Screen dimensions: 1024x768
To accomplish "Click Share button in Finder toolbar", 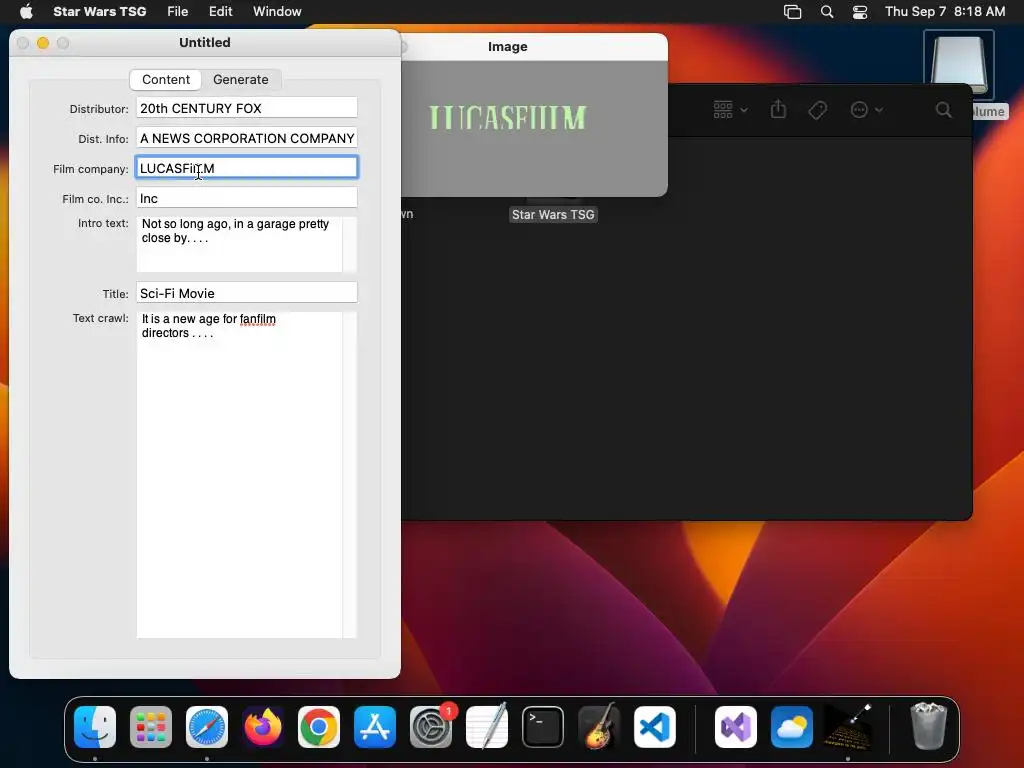I will tap(778, 109).
